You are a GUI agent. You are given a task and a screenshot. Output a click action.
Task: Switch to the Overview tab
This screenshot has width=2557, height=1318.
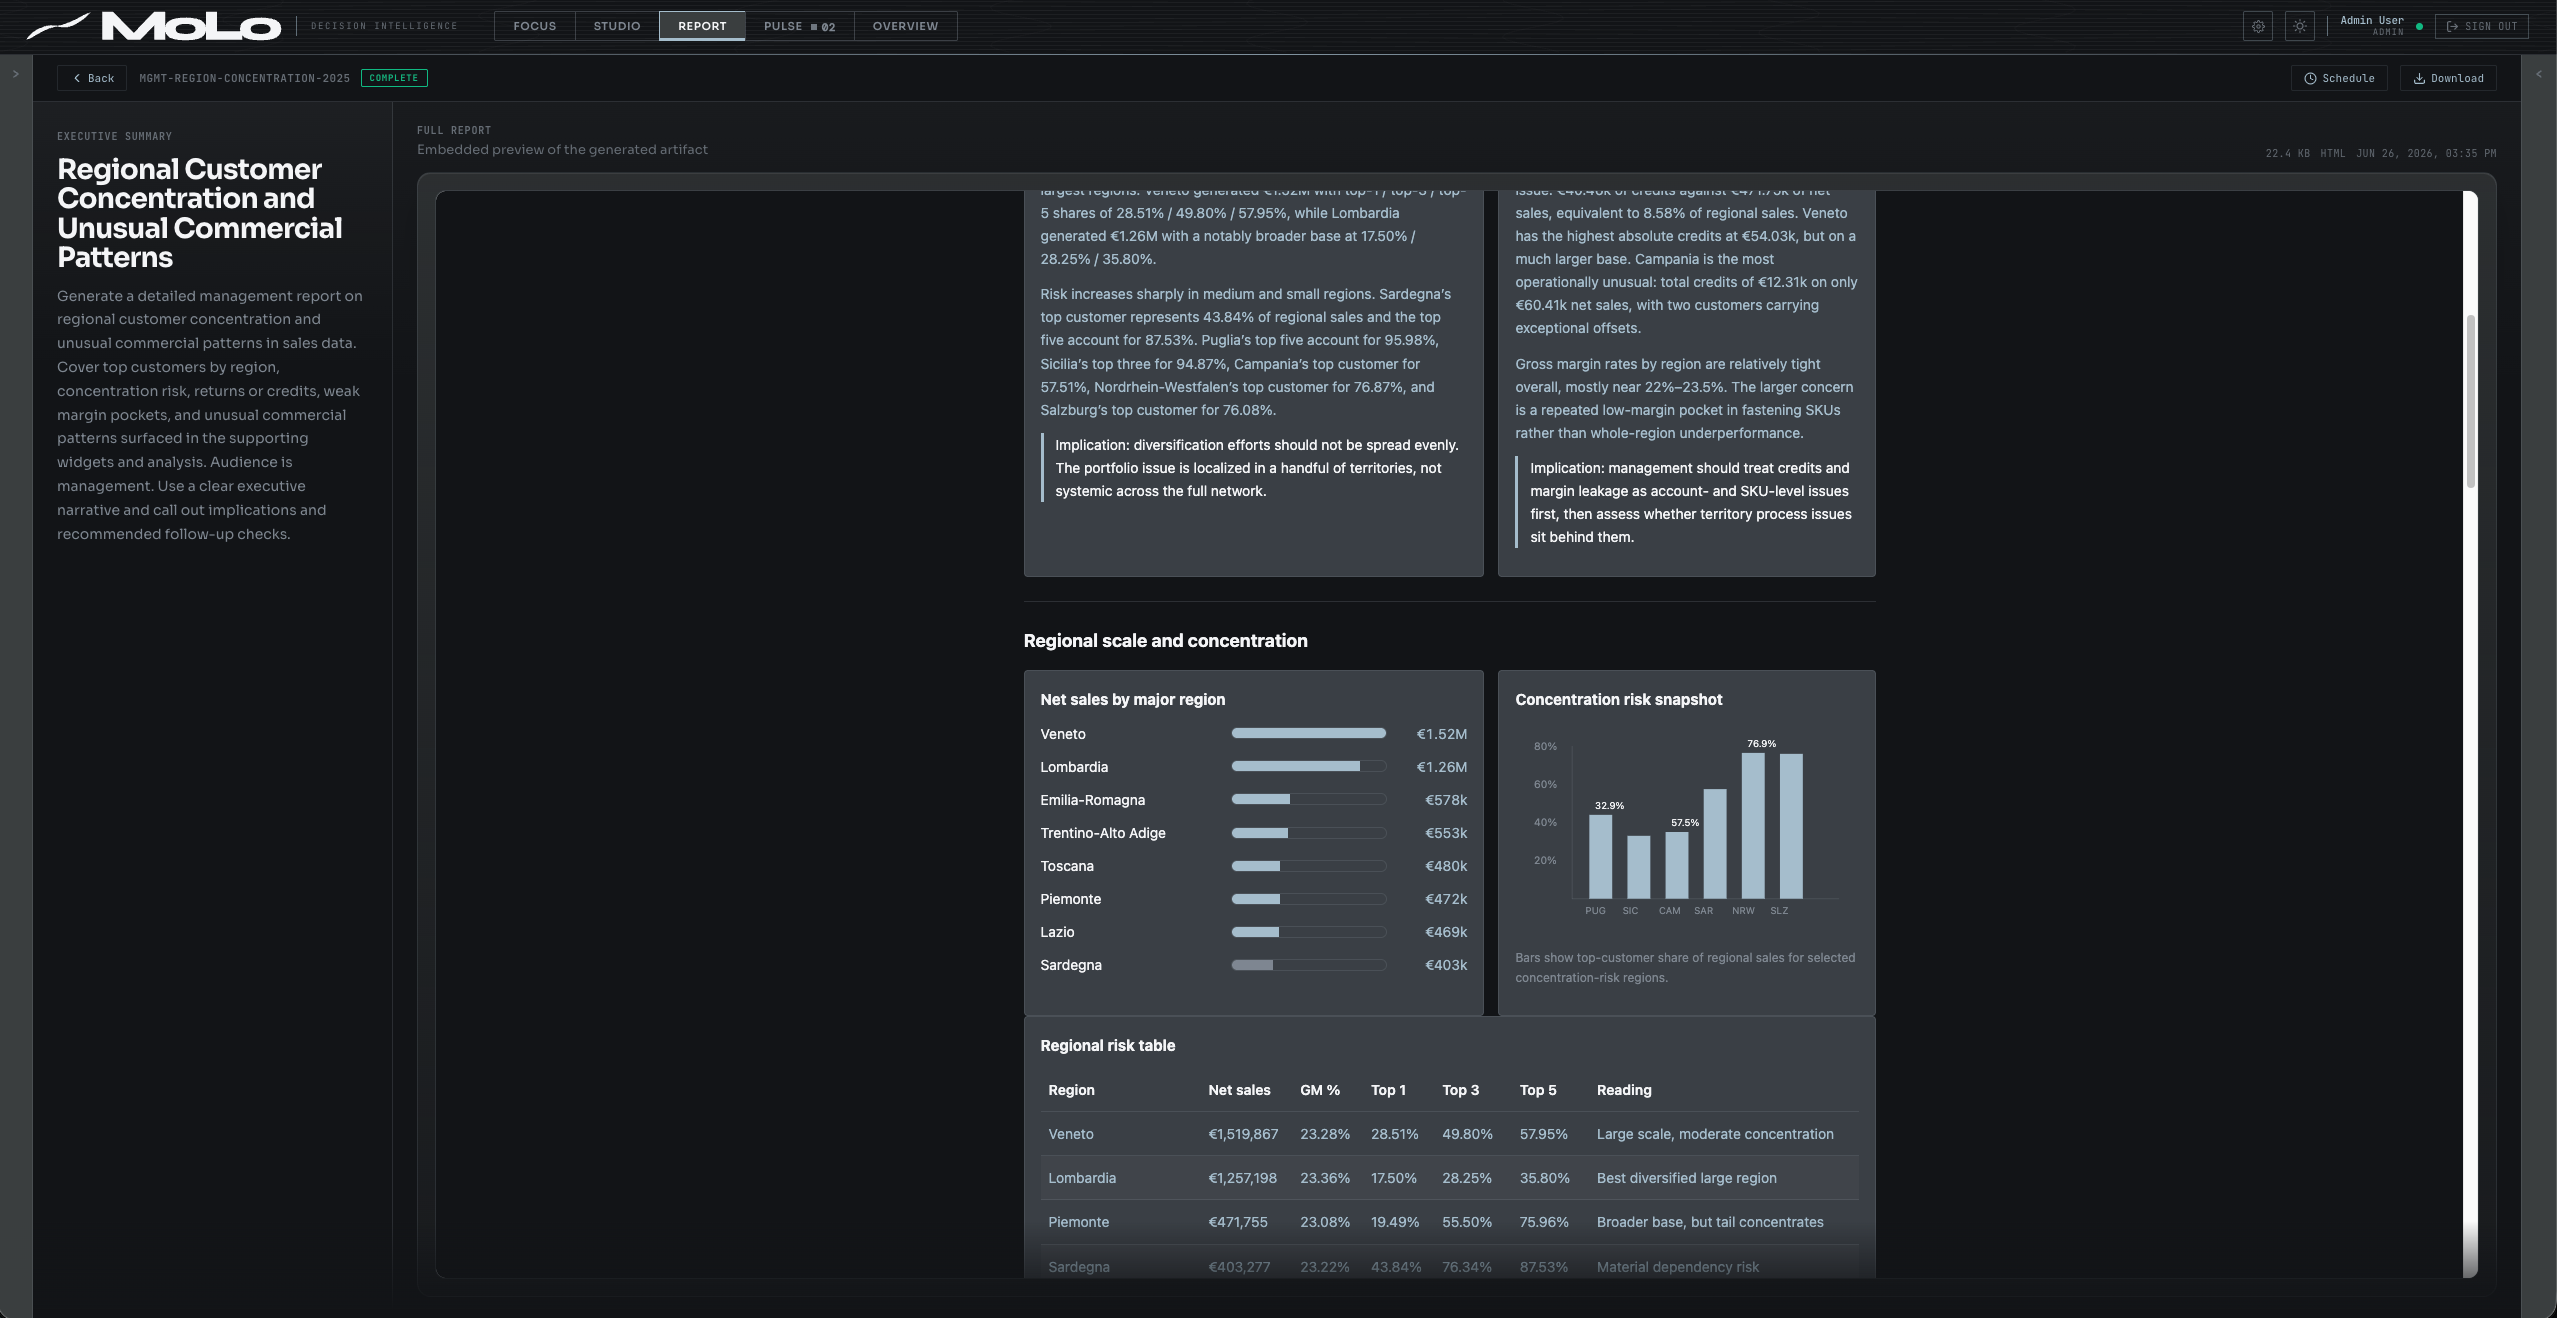(905, 26)
